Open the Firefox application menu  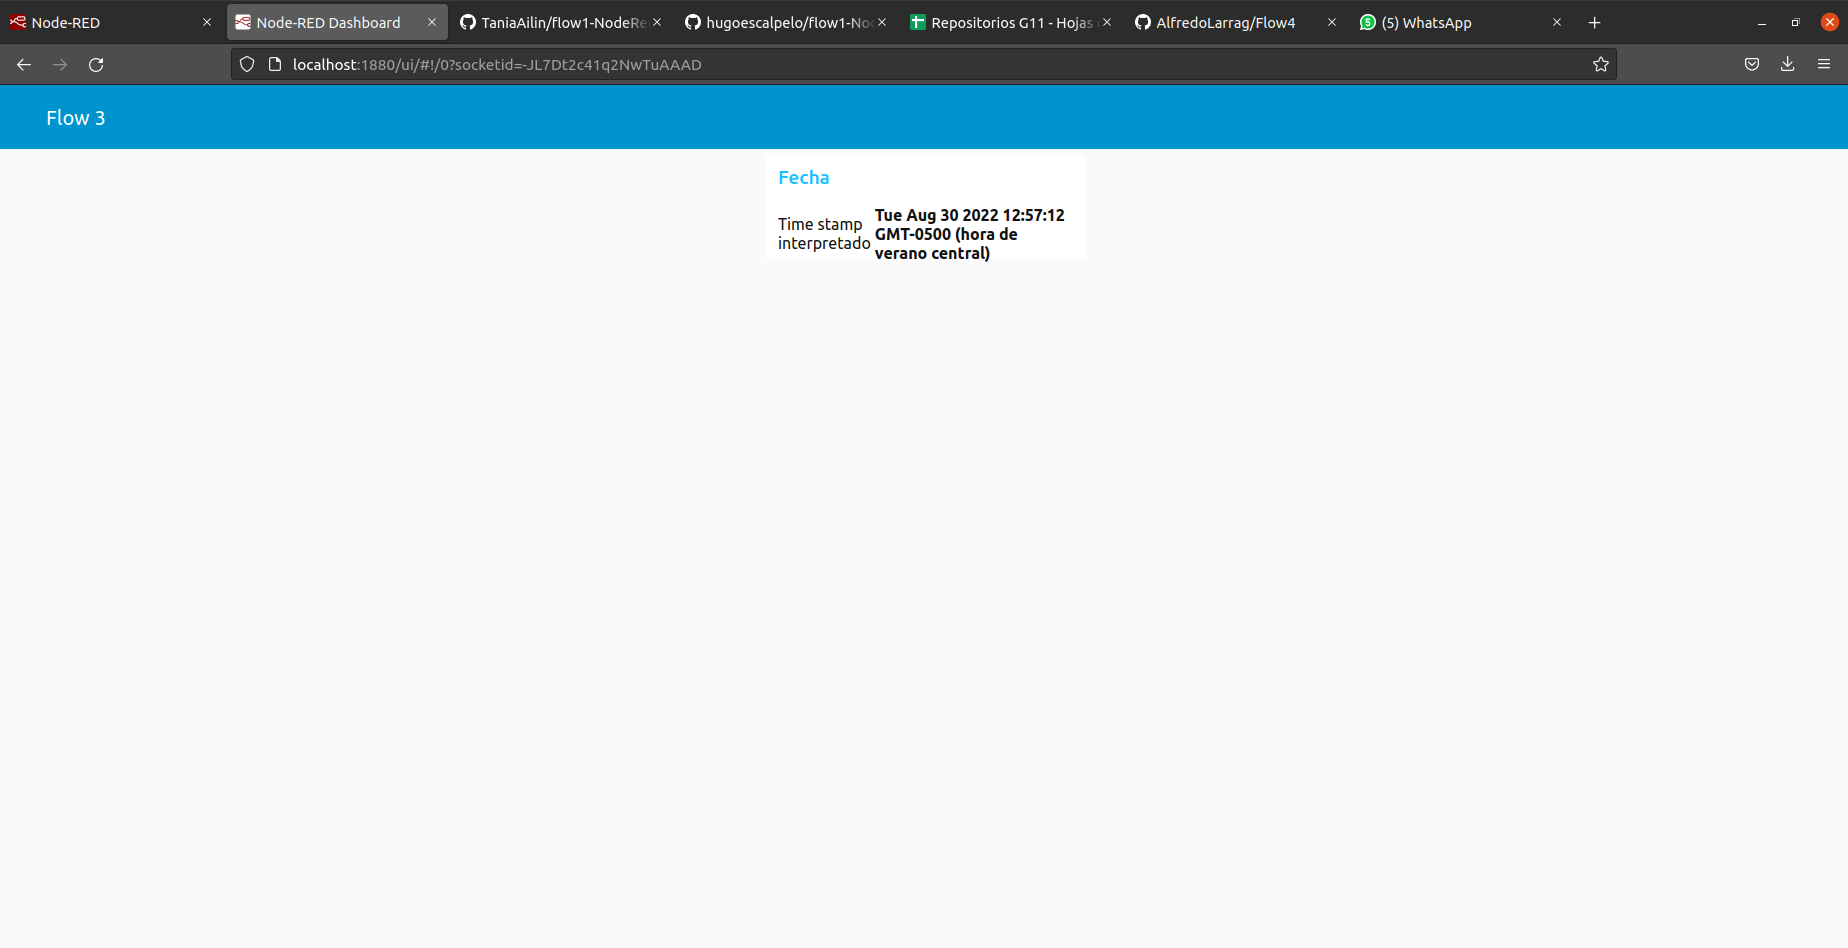click(x=1823, y=64)
